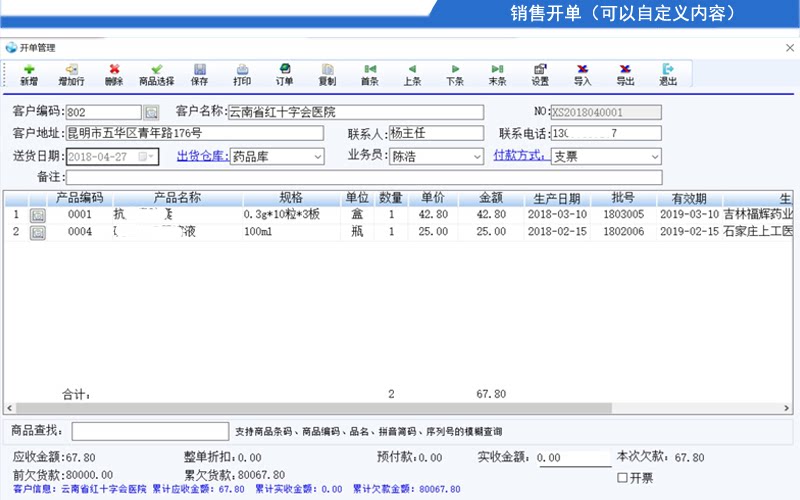Click the 单价 column header

tap(433, 198)
